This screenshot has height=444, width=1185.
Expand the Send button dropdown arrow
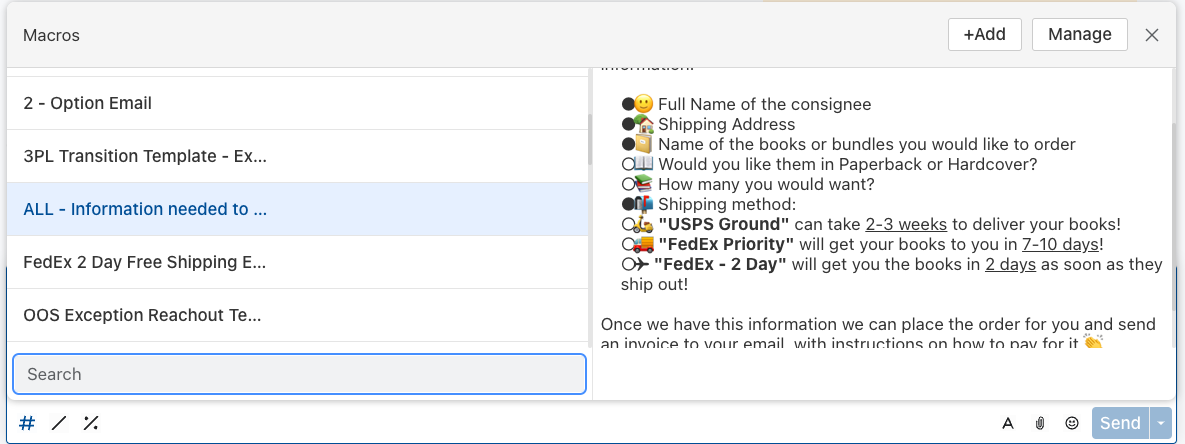pos(1161,423)
